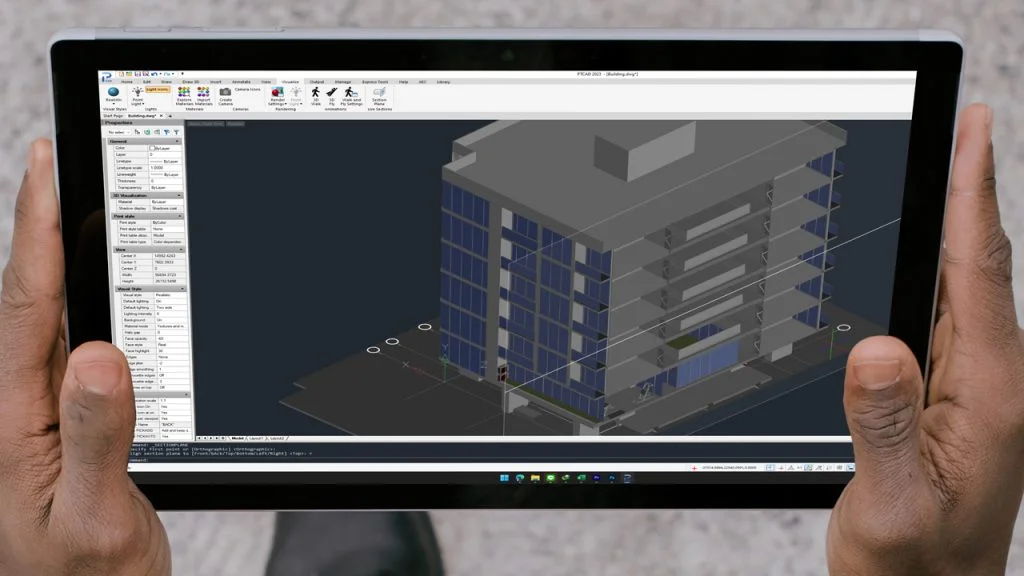The image size is (1024, 576).
Task: Switch to the Layout1 tab
Action: (x=257, y=438)
